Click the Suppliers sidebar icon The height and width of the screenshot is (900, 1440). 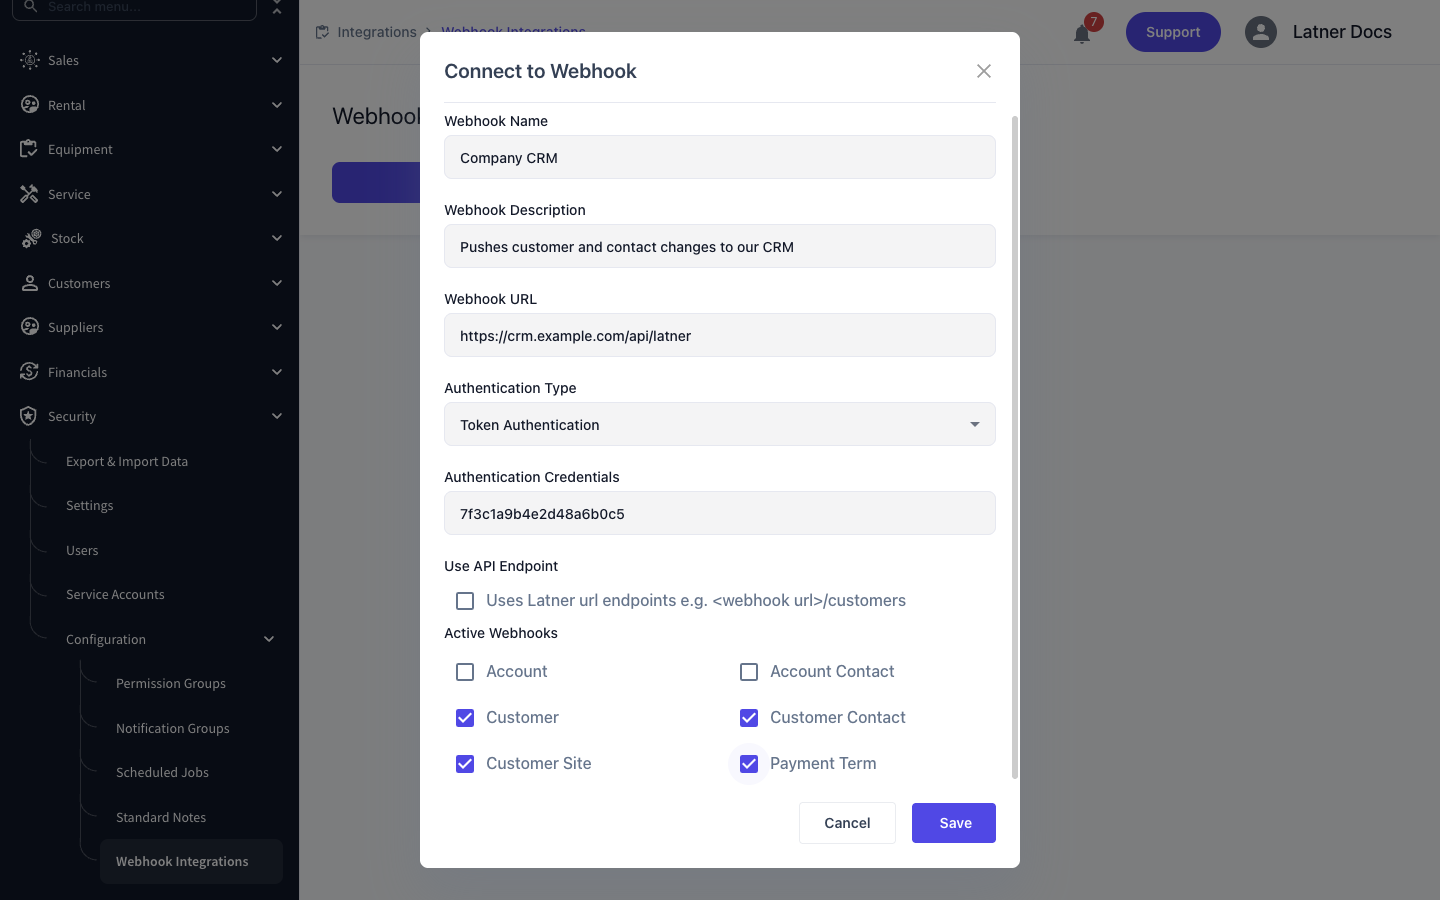pos(30,327)
